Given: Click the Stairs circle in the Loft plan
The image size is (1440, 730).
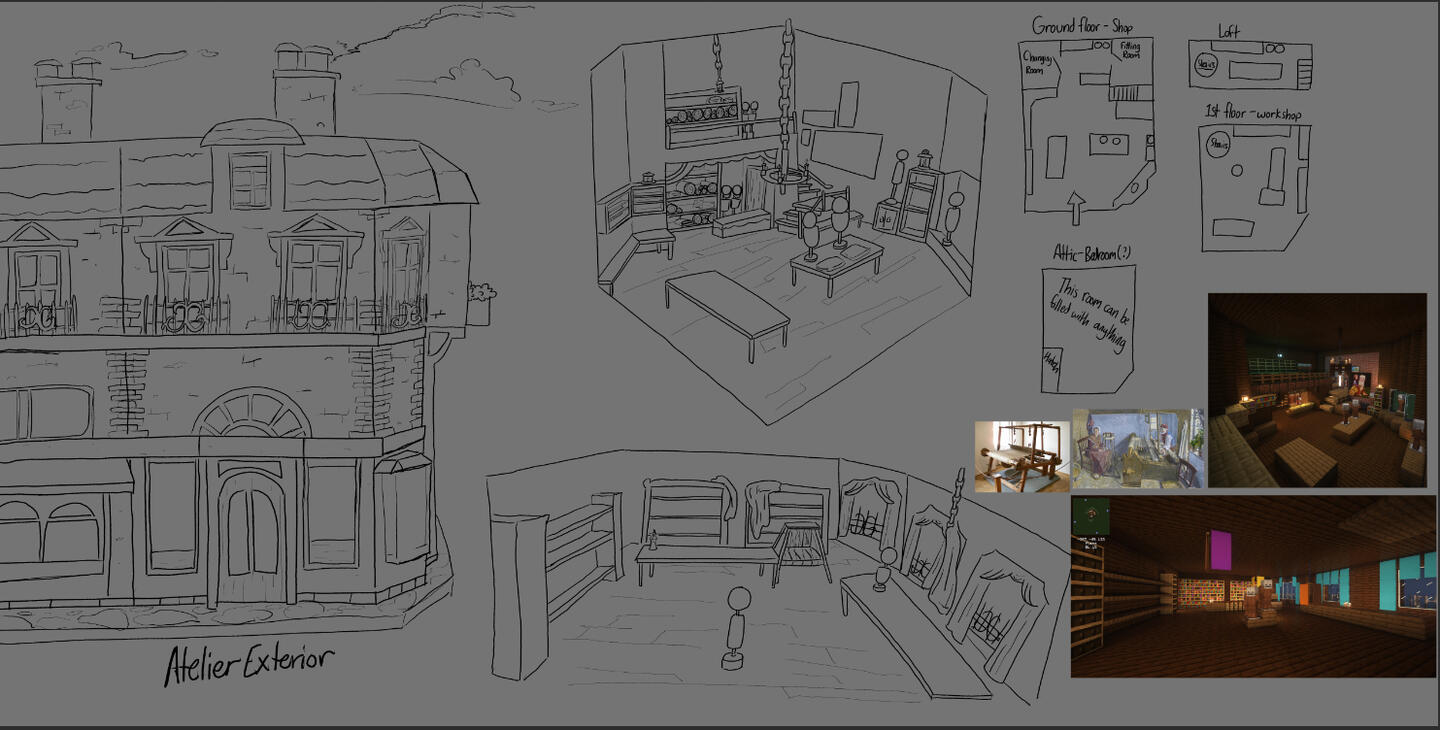Looking at the screenshot, I should [x=1207, y=63].
